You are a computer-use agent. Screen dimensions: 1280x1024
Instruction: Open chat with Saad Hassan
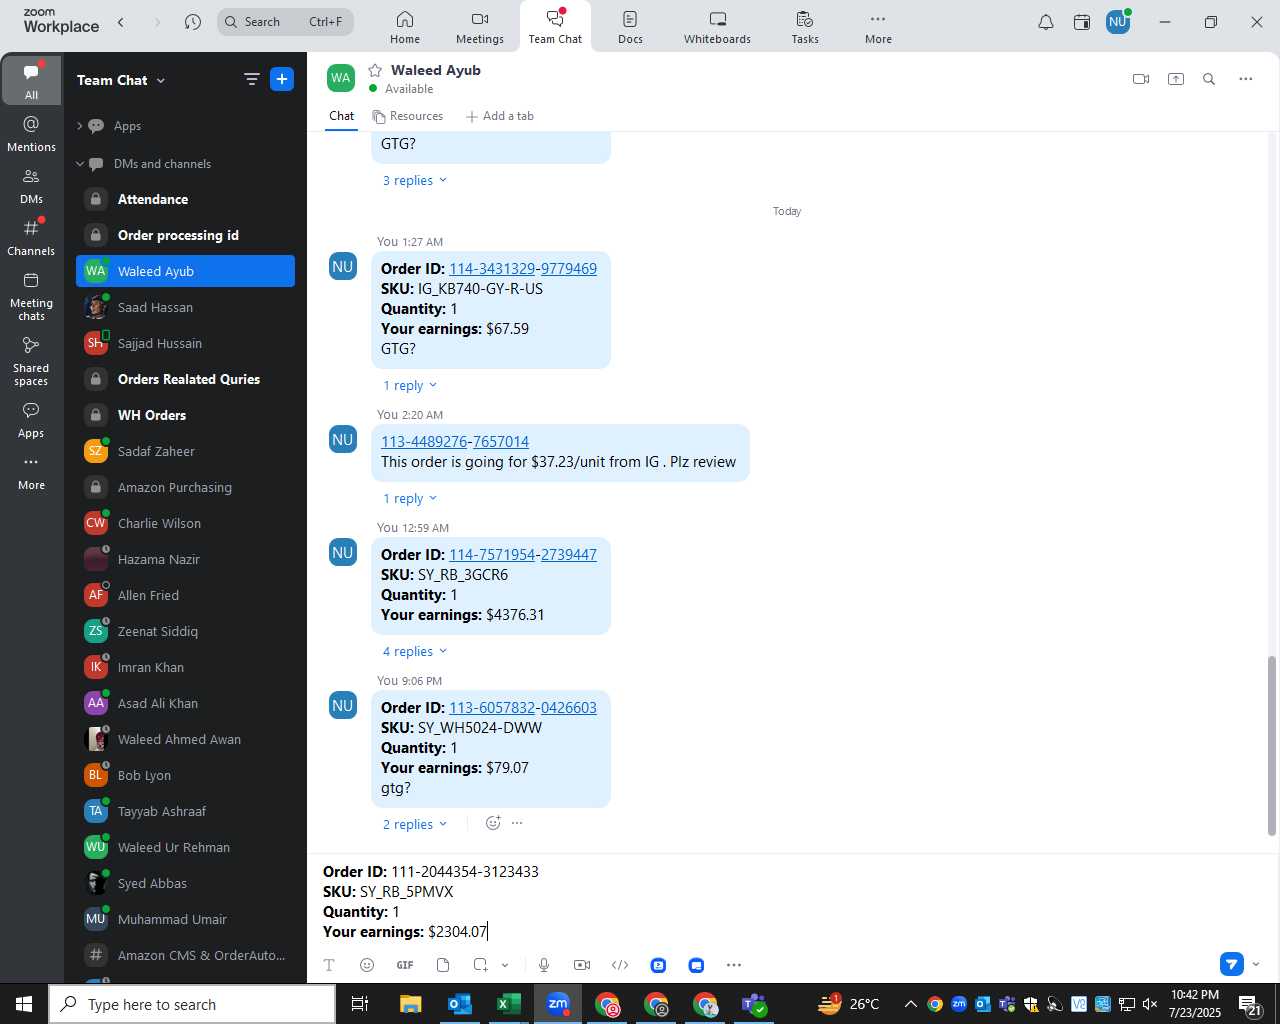click(185, 308)
